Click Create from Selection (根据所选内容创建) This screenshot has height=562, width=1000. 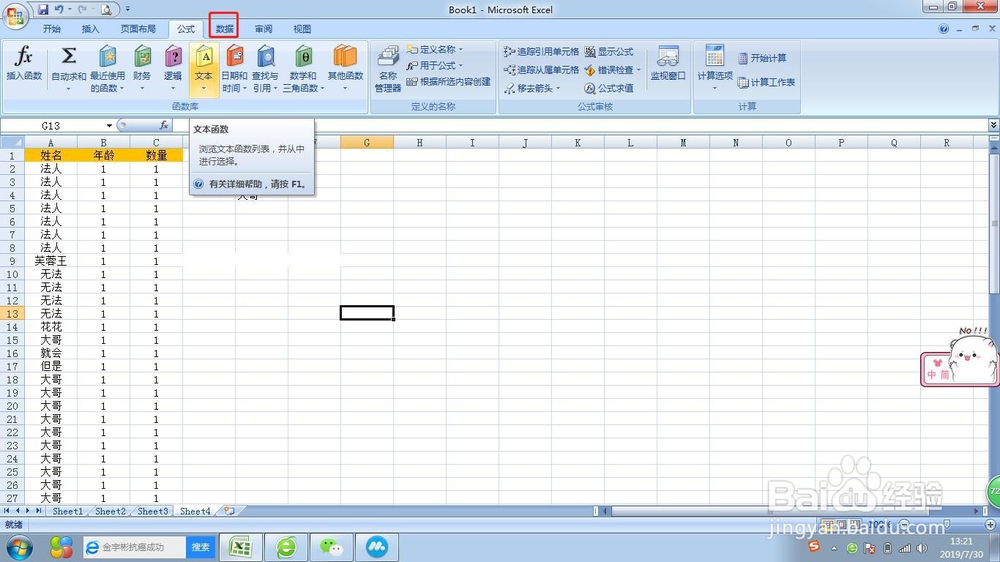pos(449,82)
